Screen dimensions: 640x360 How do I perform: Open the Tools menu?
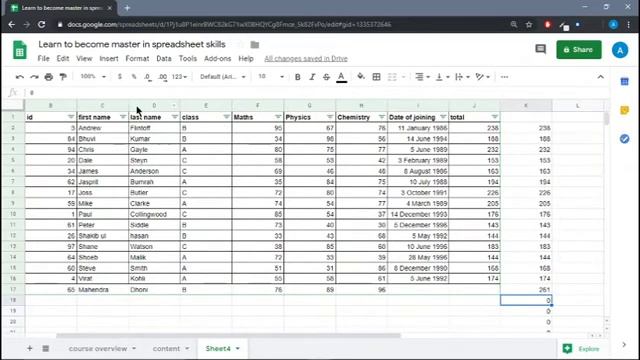pos(188,59)
